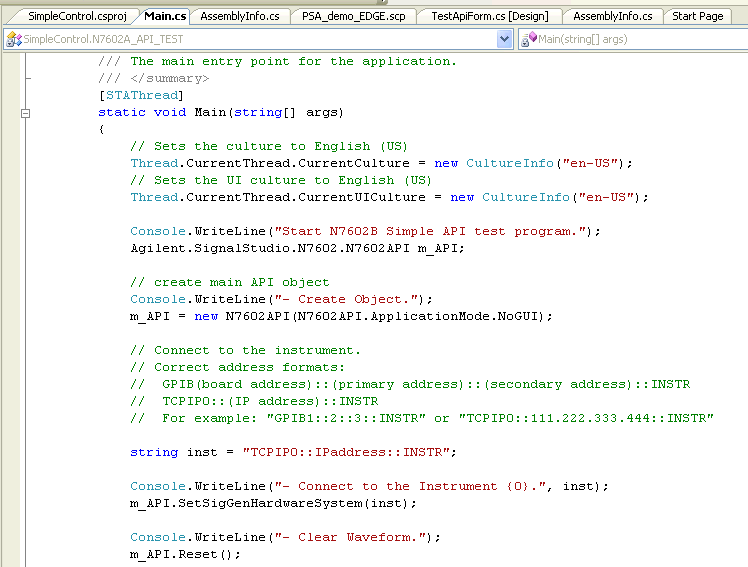Go to the Start Page tab
Screen dimensions: 748x567
coord(697,16)
